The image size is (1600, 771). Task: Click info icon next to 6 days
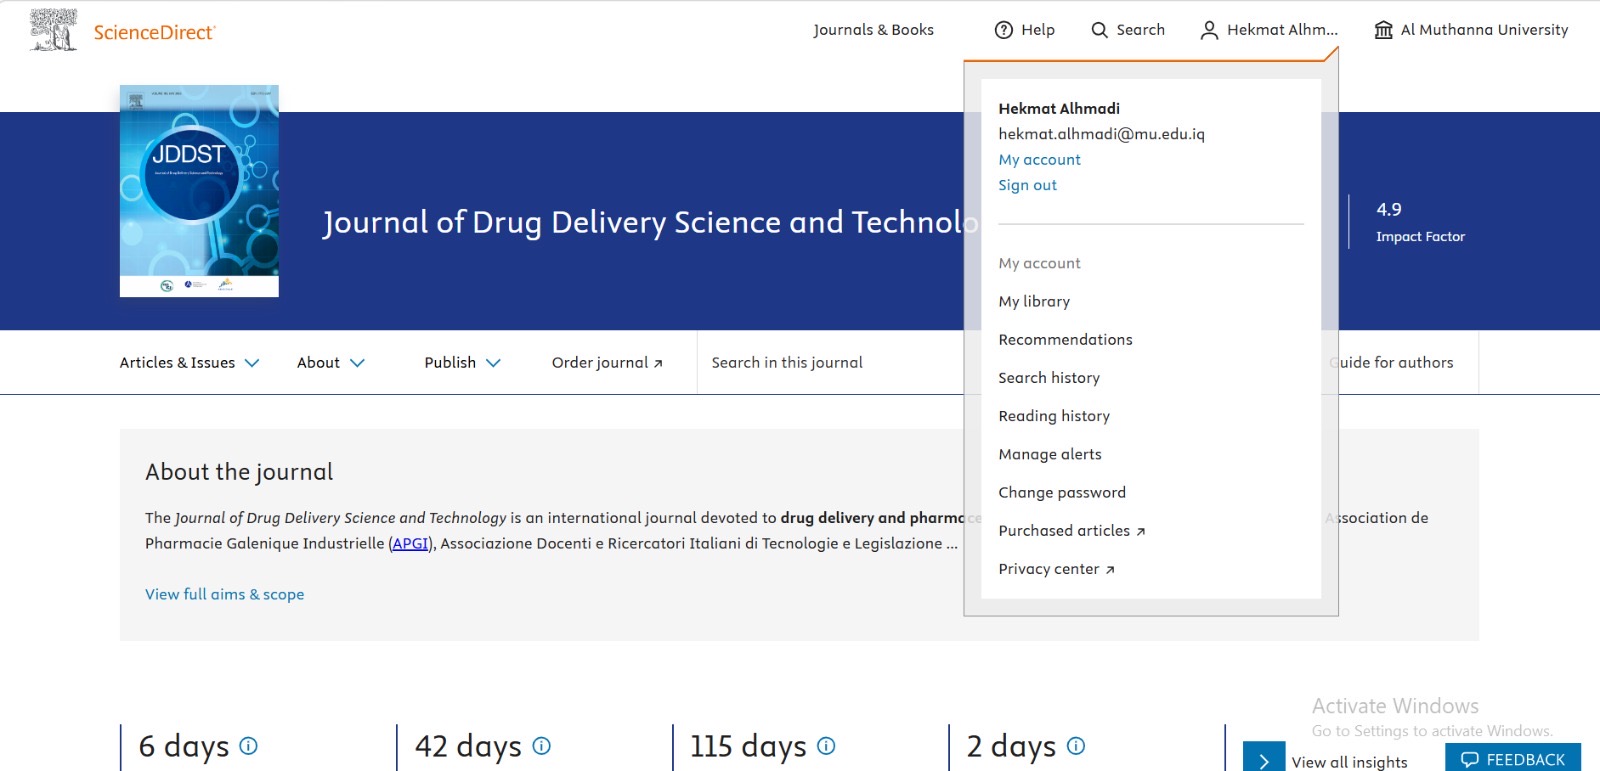pyautogui.click(x=249, y=746)
